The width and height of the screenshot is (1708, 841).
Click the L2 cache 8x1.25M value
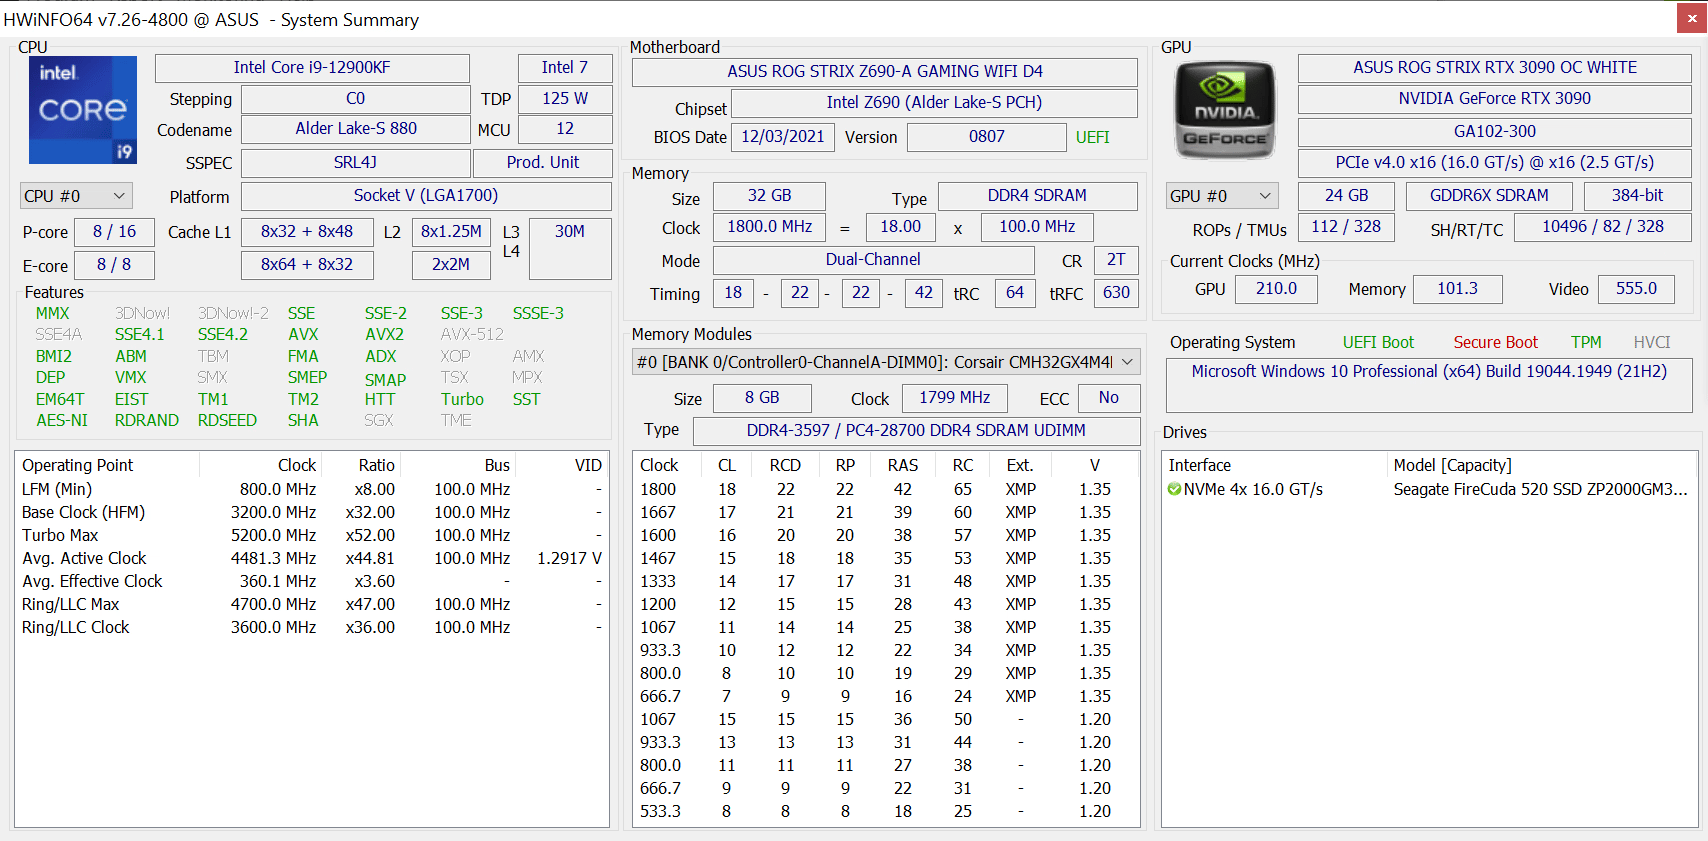(451, 232)
